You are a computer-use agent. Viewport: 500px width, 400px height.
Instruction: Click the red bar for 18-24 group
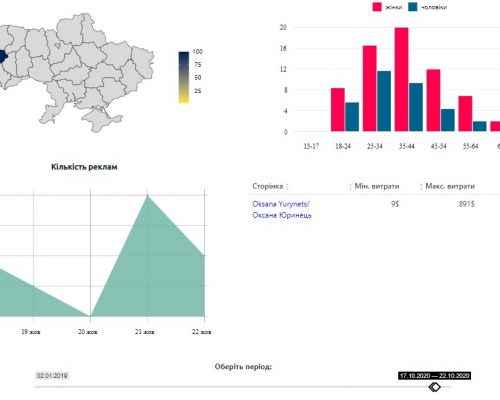tap(338, 110)
